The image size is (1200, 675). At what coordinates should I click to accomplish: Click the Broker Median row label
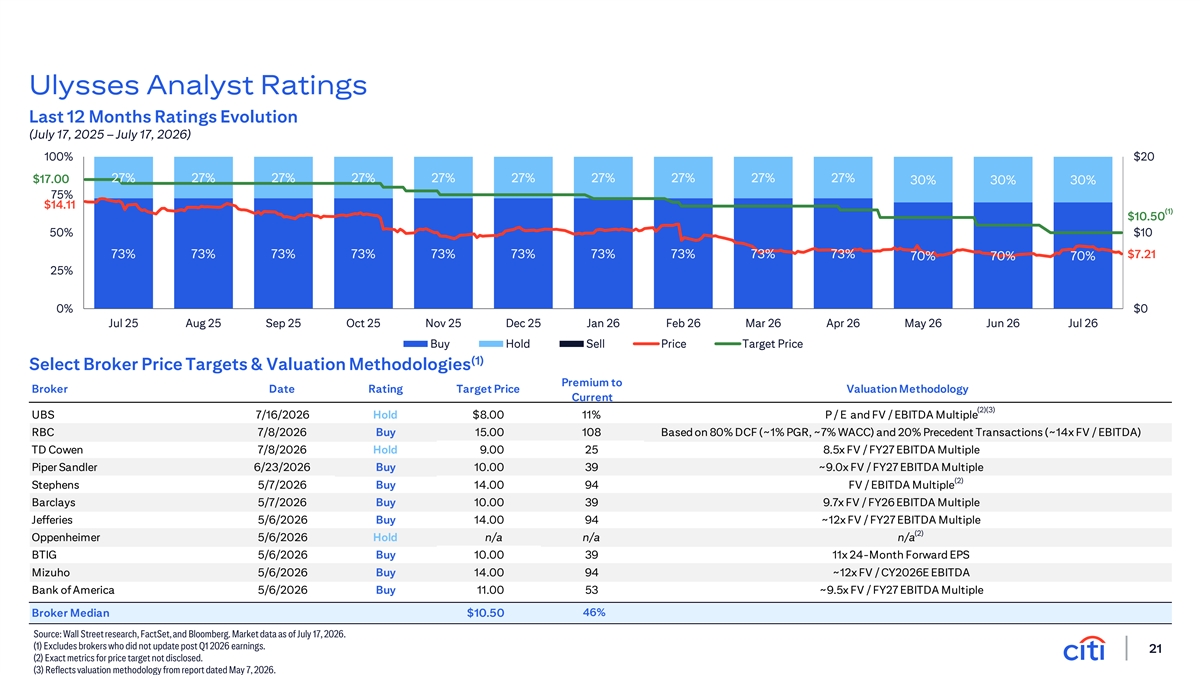point(71,612)
